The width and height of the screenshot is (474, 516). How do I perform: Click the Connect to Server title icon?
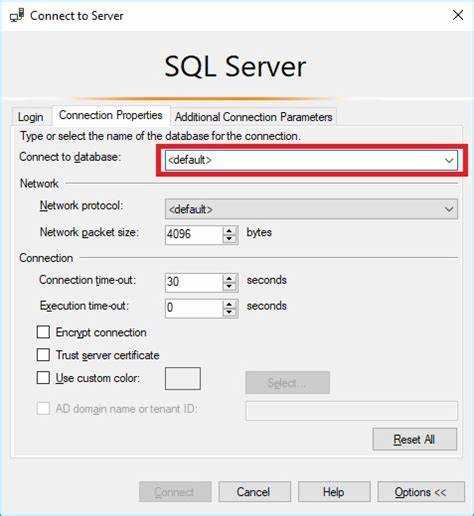coord(17,15)
